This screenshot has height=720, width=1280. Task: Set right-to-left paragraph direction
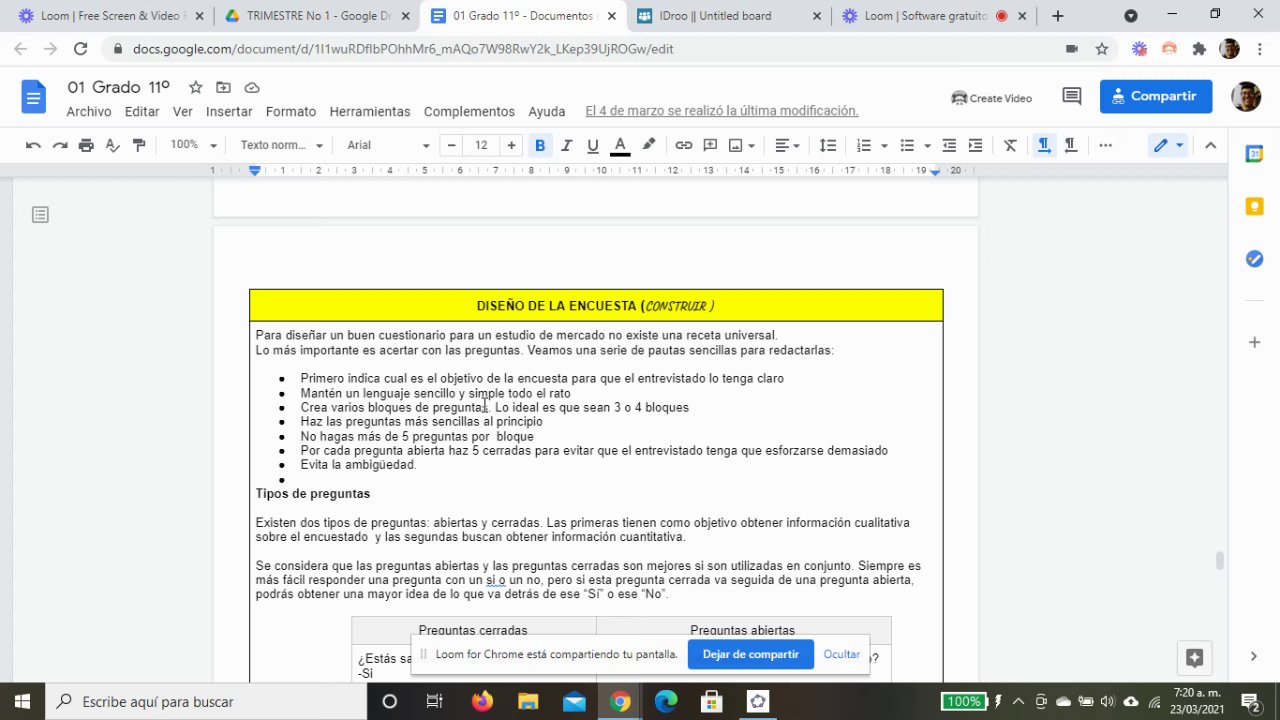[1070, 145]
